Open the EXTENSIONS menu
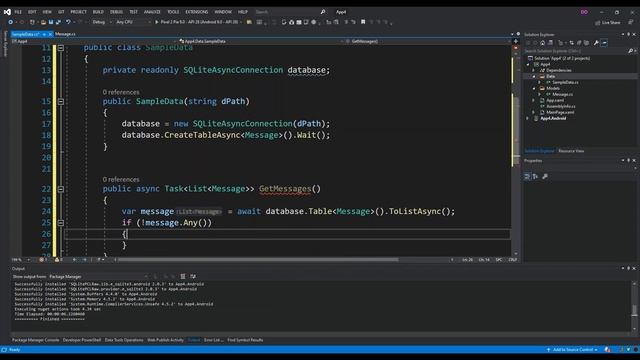 point(197,12)
